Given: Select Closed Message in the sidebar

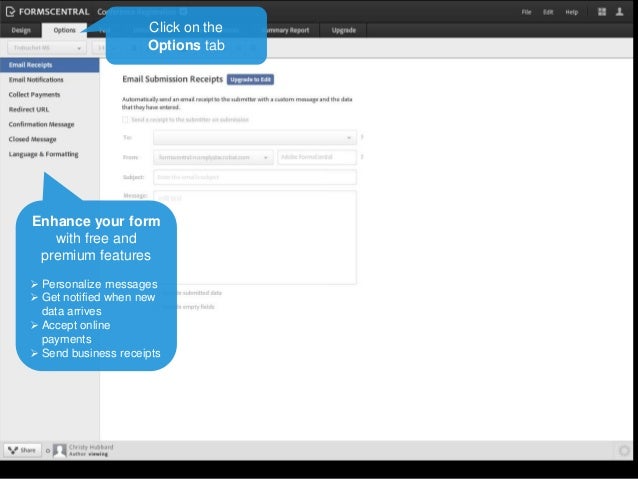Looking at the screenshot, I should [49, 139].
